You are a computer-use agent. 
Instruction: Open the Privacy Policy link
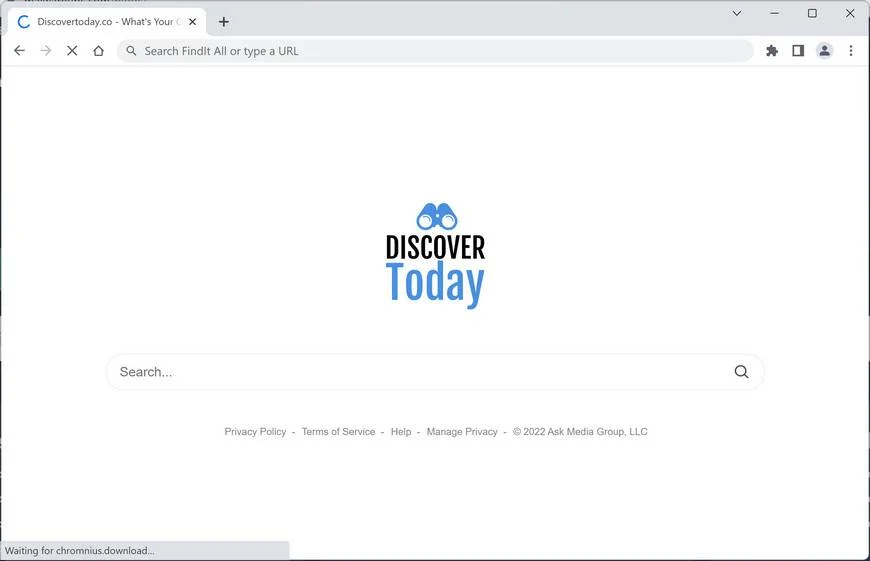point(255,432)
